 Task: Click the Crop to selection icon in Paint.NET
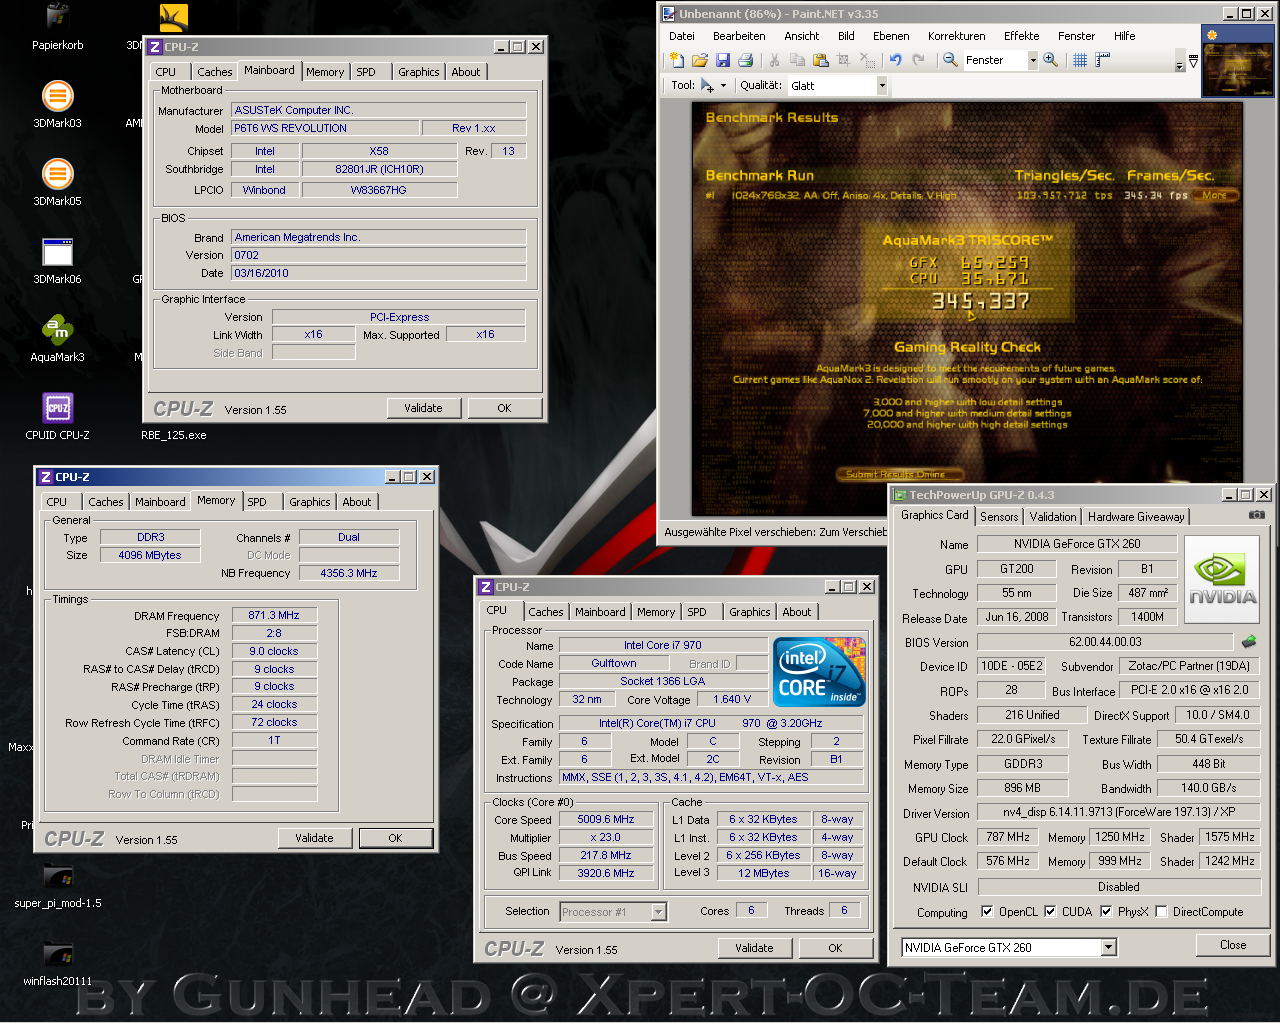[843, 60]
